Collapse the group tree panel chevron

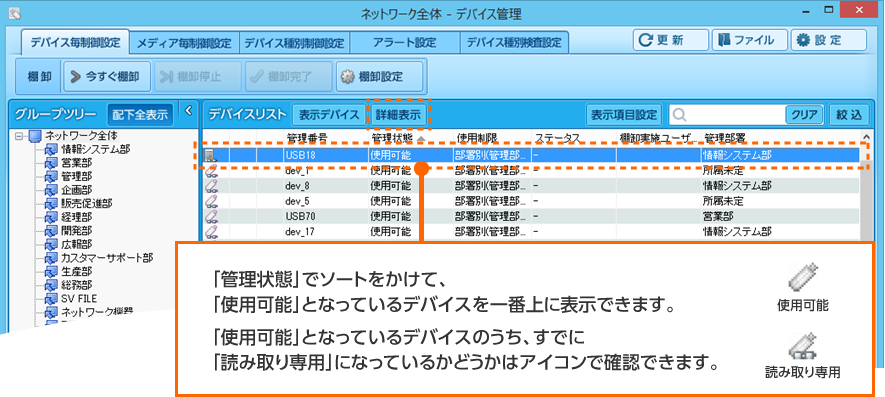pyautogui.click(x=189, y=111)
